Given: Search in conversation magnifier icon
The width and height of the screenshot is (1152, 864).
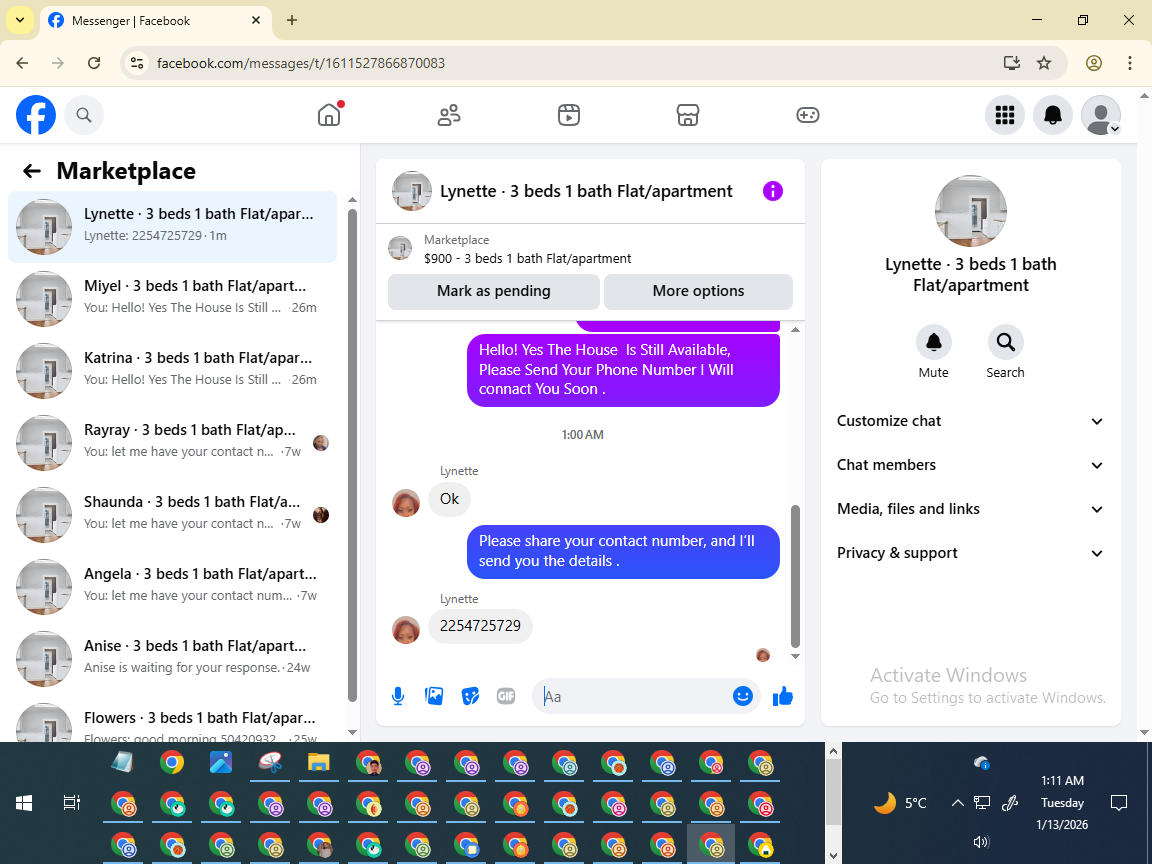Looking at the screenshot, I should tap(1005, 342).
